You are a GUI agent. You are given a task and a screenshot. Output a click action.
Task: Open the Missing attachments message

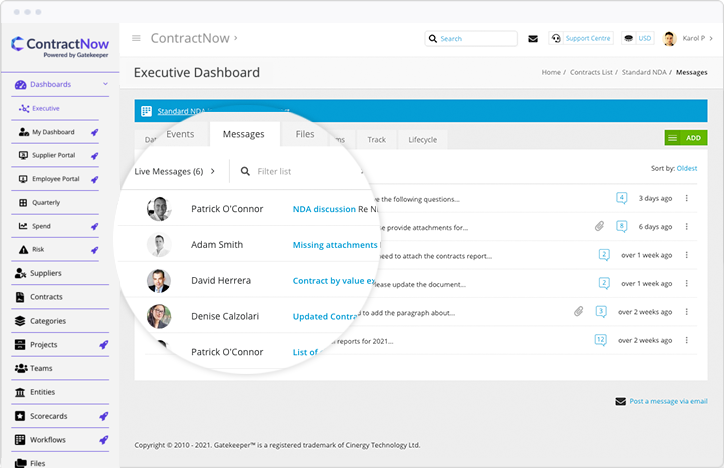[x=335, y=245]
